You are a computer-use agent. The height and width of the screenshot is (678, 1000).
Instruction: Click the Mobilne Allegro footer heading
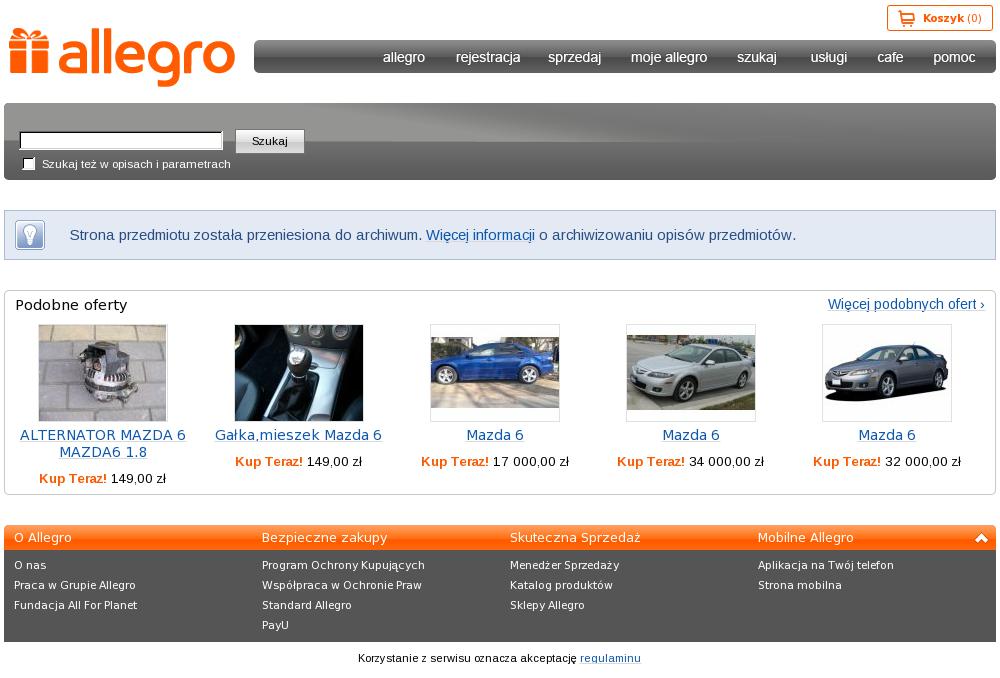point(805,538)
